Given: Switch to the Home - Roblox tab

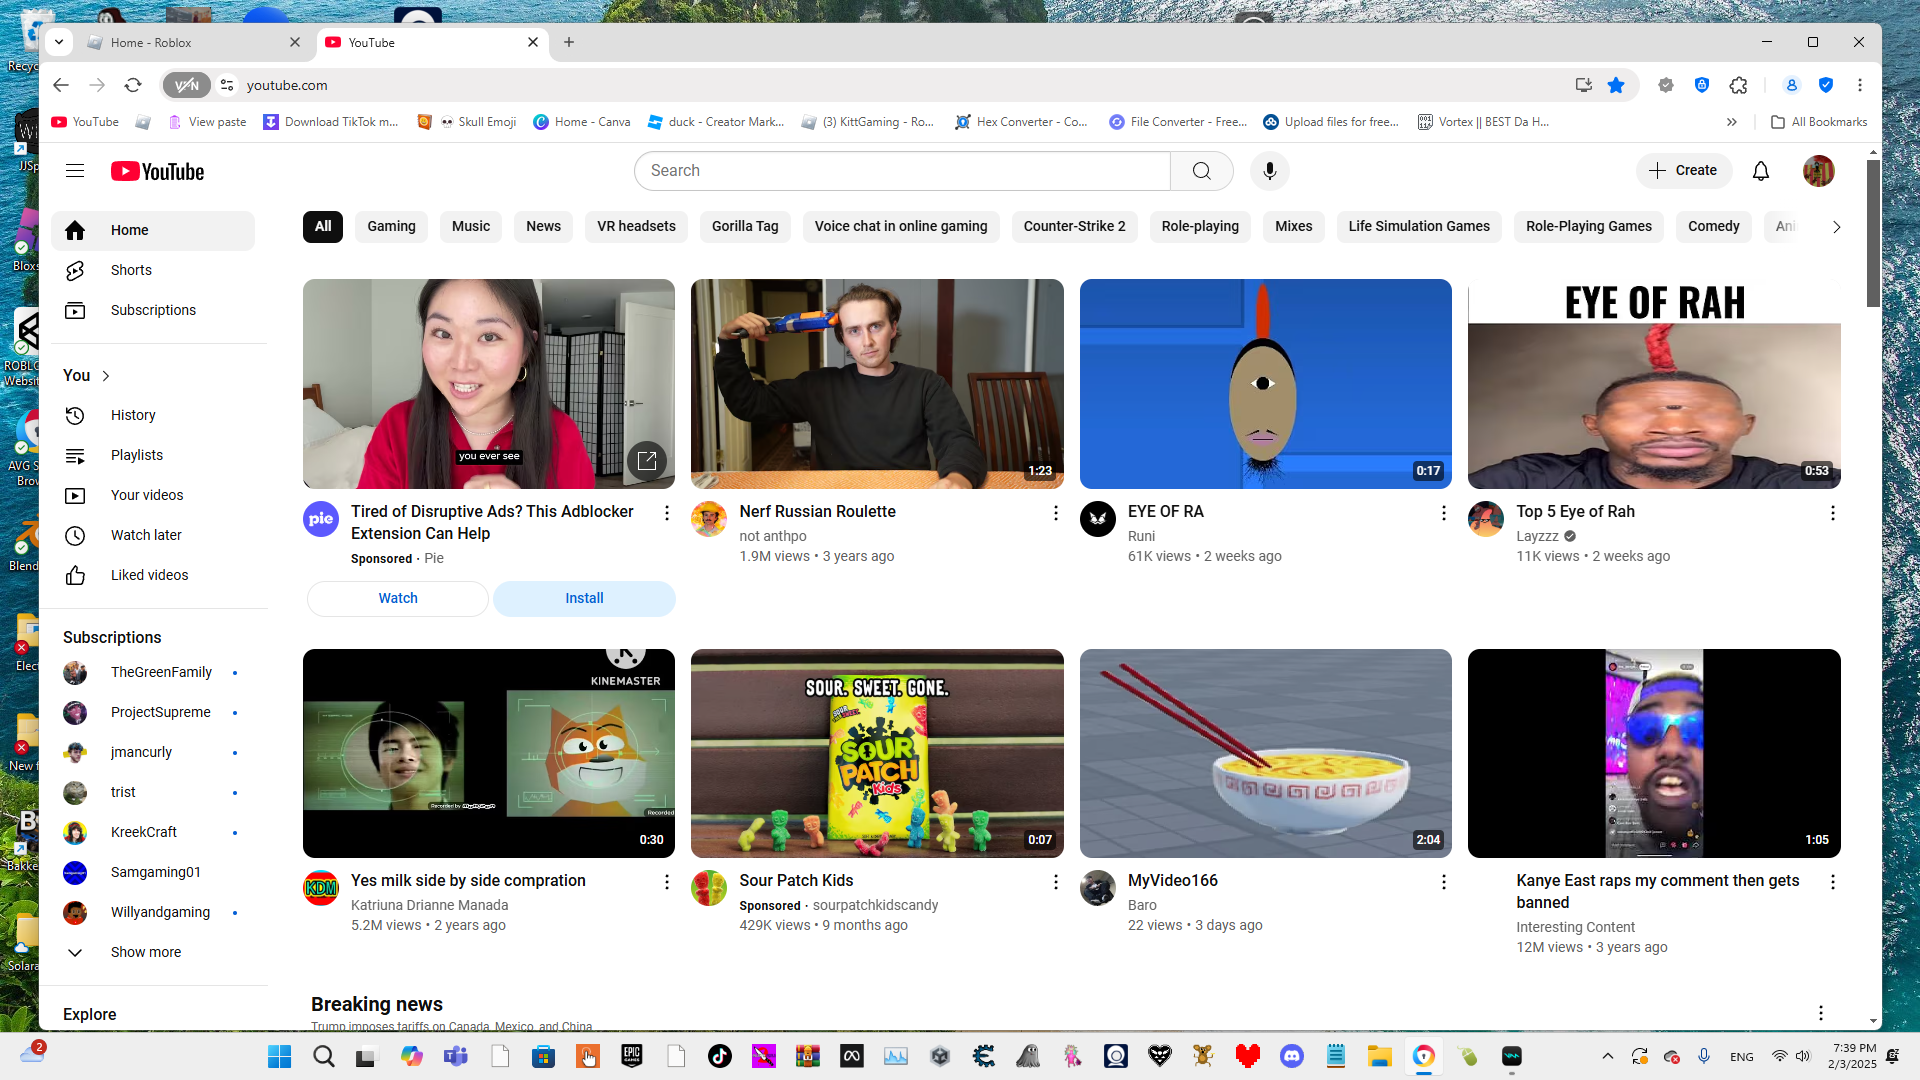Looking at the screenshot, I should (194, 43).
